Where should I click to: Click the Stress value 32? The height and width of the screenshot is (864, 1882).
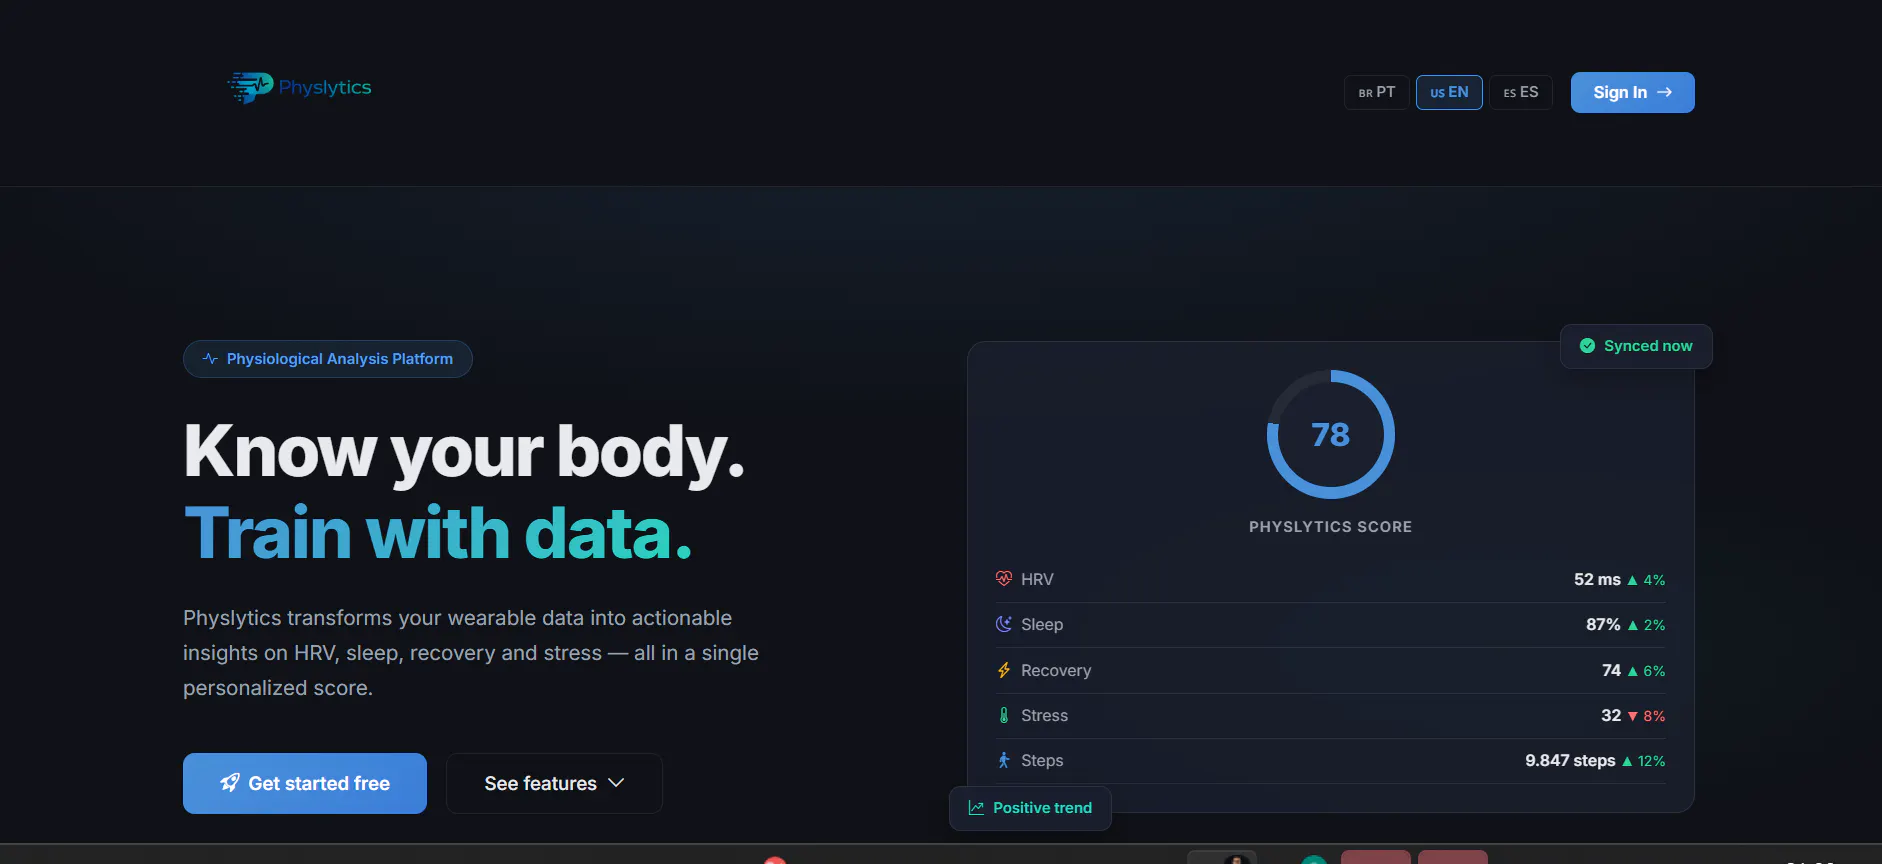click(1611, 716)
